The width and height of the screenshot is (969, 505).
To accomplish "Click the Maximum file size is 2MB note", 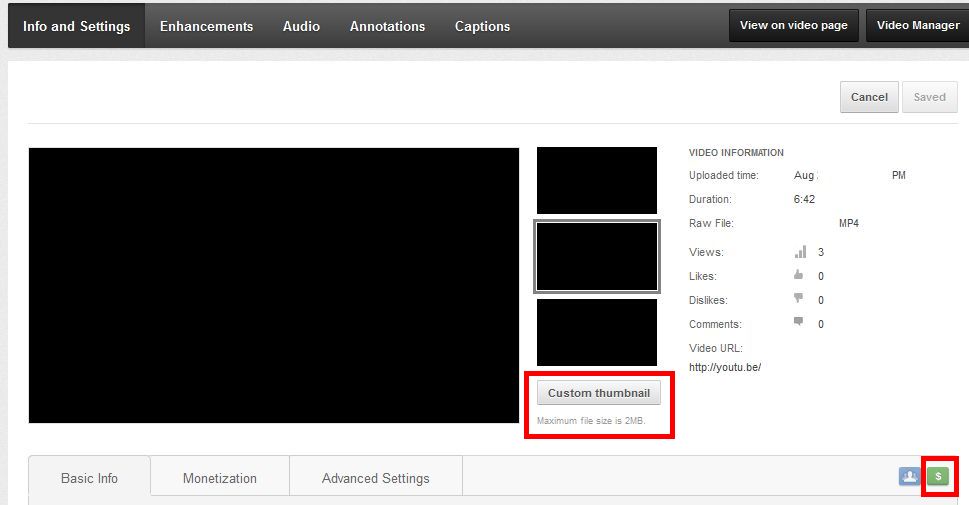I will pyautogui.click(x=591, y=420).
